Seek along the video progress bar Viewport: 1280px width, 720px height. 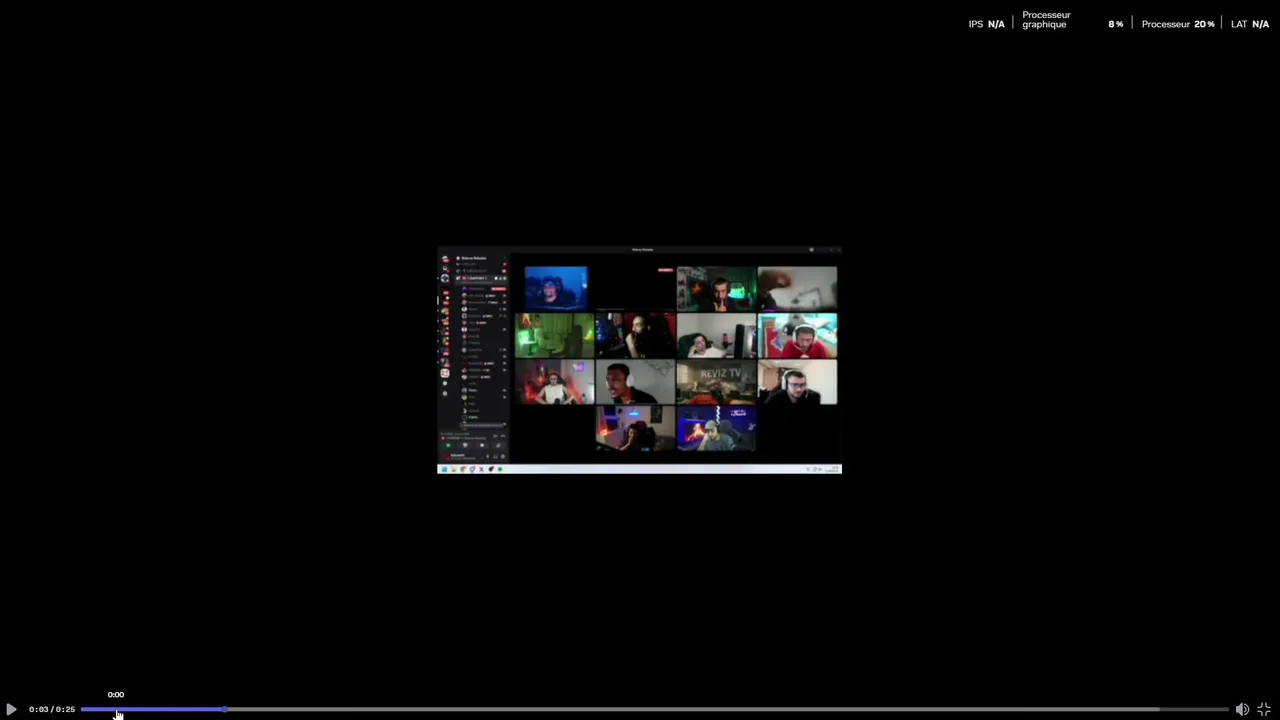click(x=654, y=709)
